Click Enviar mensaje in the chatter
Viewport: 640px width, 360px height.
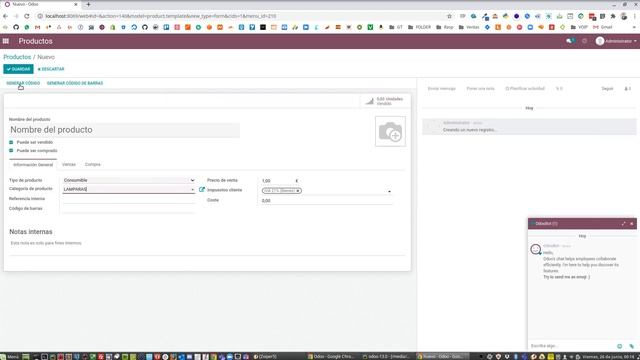point(441,89)
